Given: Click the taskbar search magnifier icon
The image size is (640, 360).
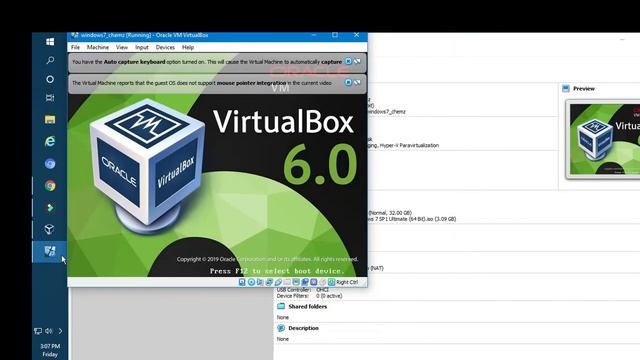Looking at the screenshot, I should (x=50, y=60).
